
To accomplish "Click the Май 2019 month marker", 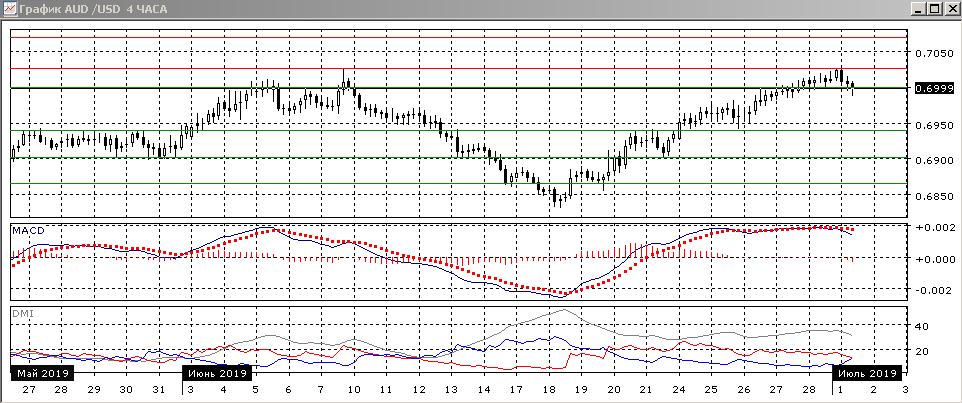I will tap(42, 373).
